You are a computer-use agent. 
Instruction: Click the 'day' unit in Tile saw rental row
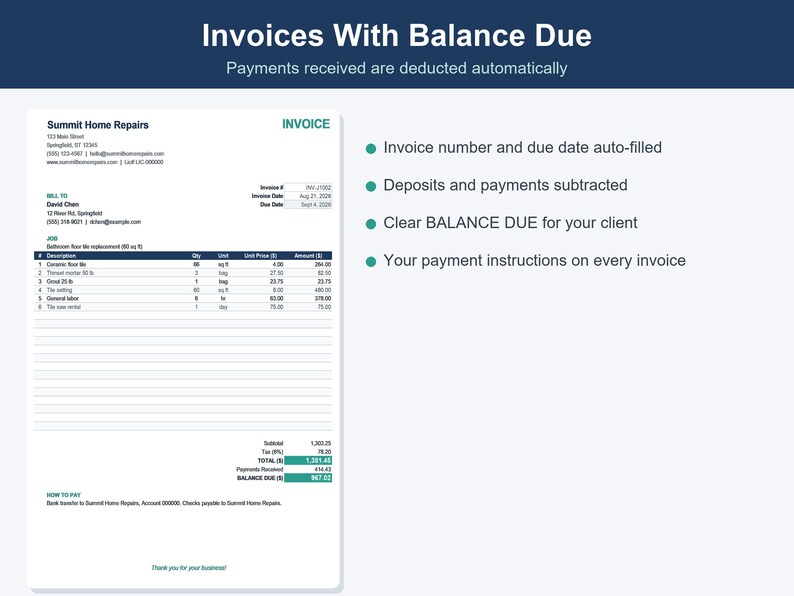tap(223, 307)
